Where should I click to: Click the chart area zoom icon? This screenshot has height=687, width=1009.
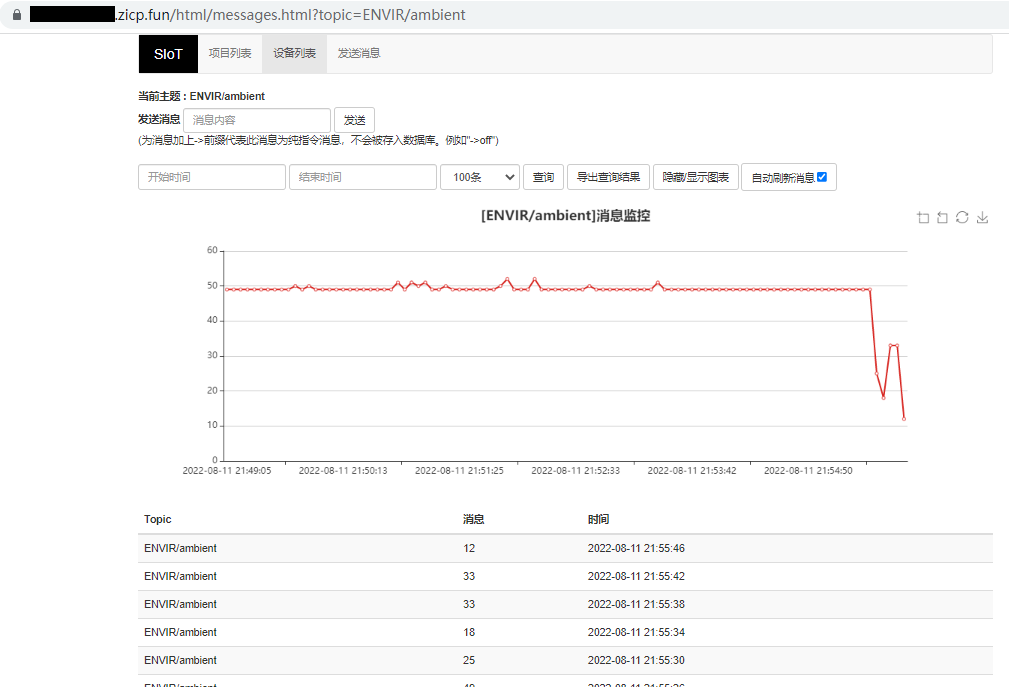pyautogui.click(x=923, y=217)
